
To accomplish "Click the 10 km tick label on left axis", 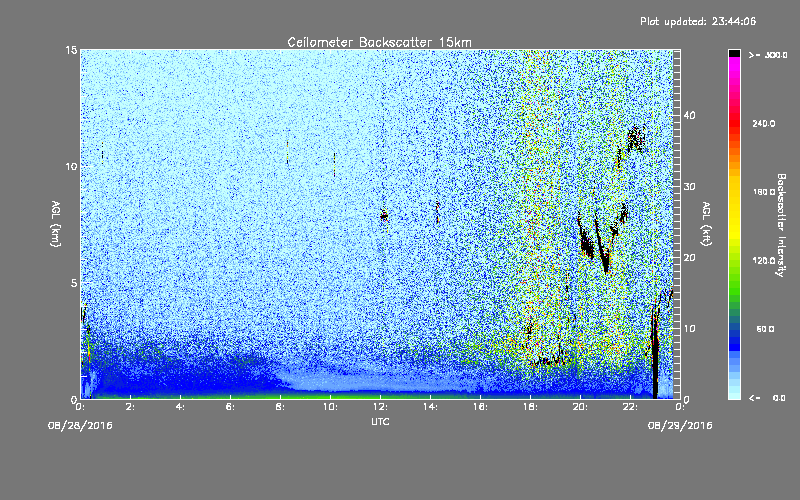I will coord(71,166).
